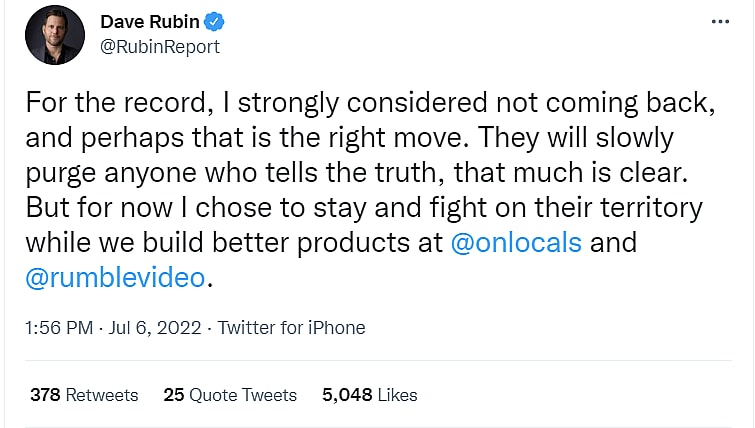Click the 25 quote count number
This screenshot has width=755, height=428.
tap(174, 395)
